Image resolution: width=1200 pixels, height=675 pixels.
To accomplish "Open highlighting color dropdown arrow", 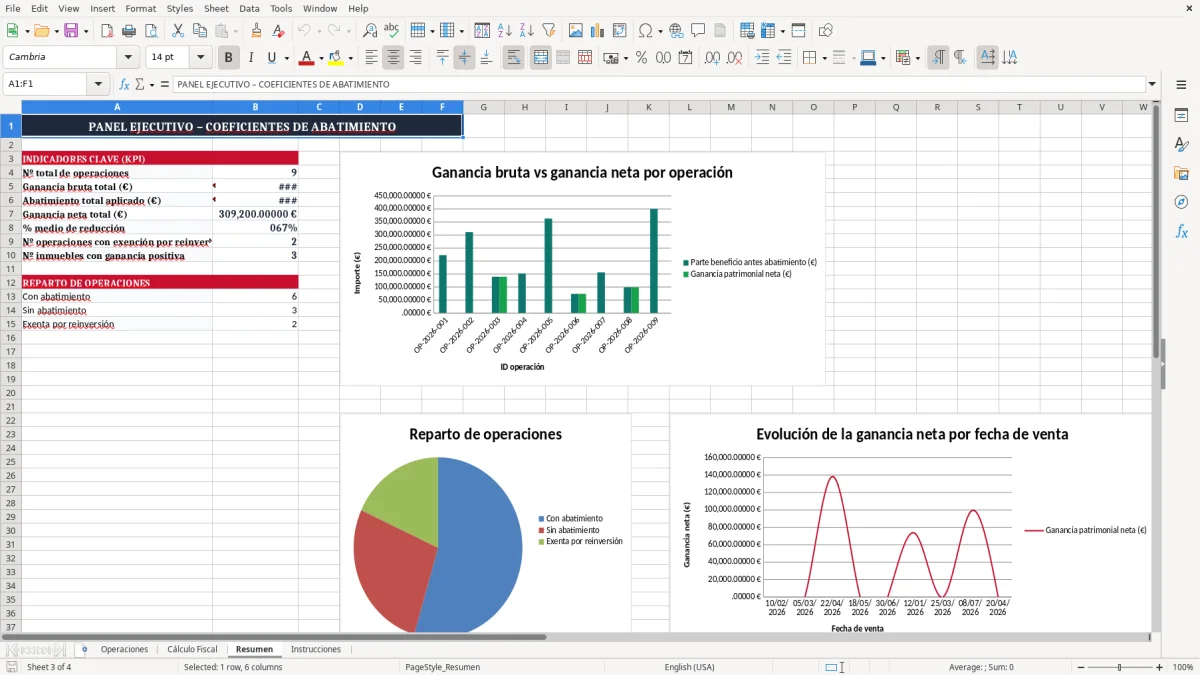I will click(349, 58).
